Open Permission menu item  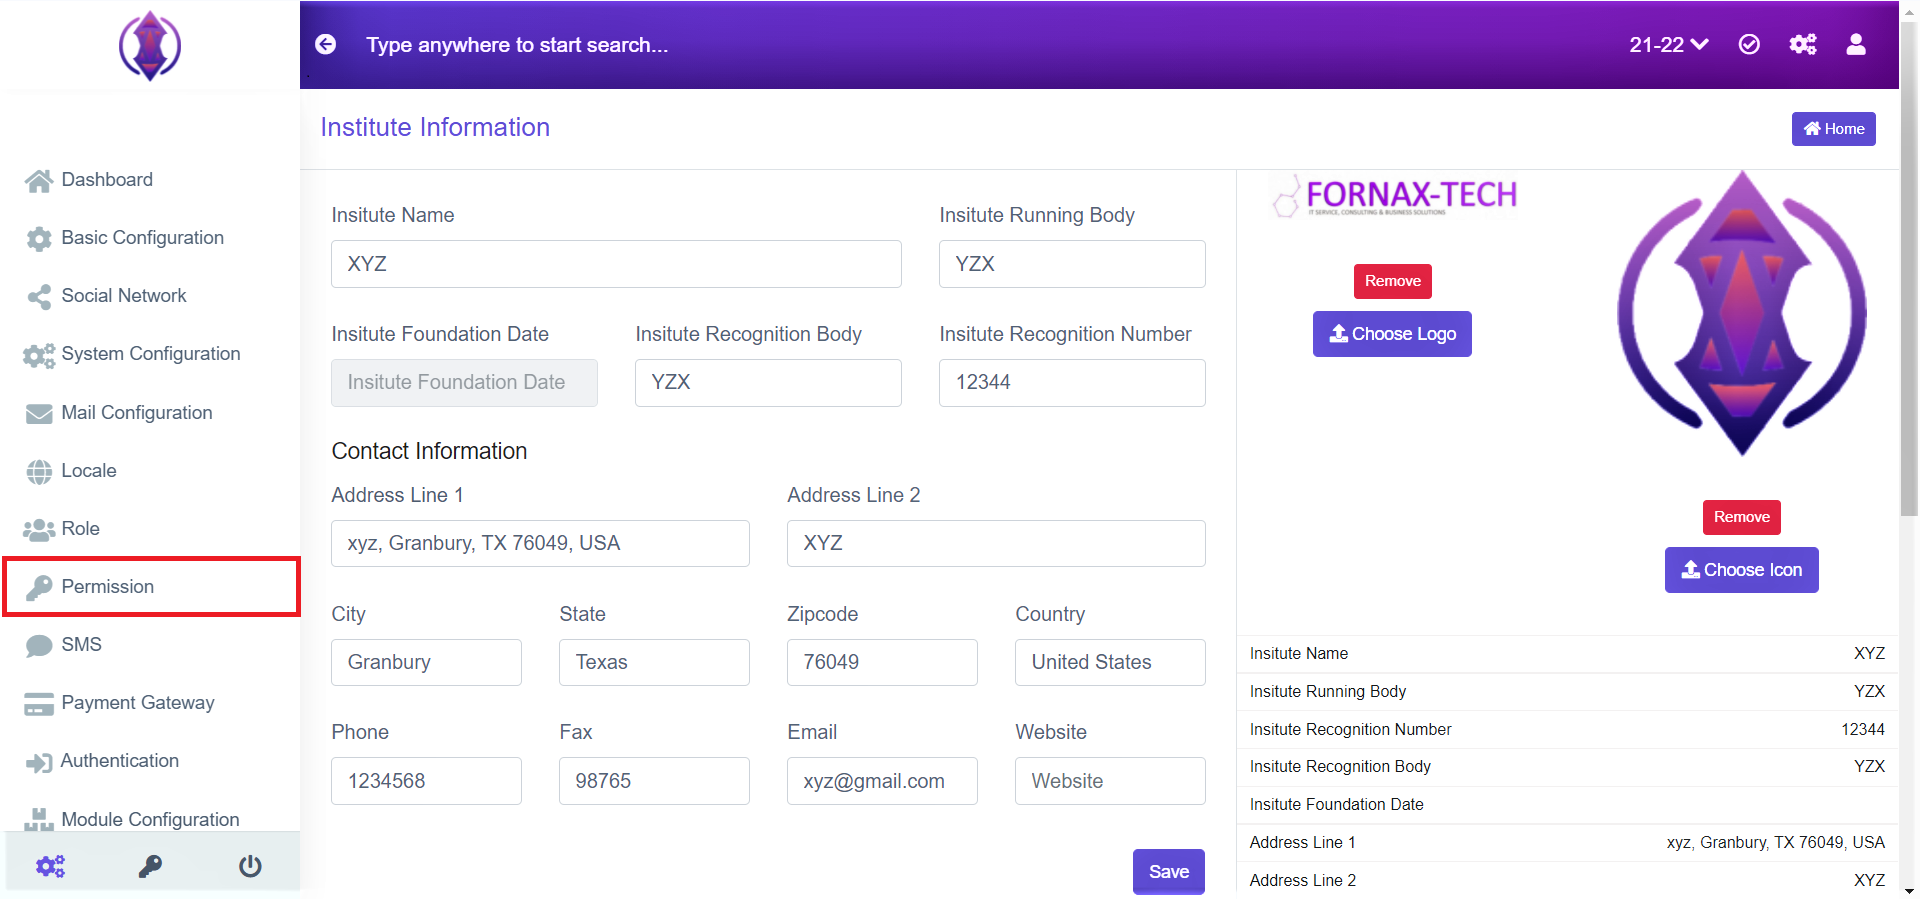point(152,587)
